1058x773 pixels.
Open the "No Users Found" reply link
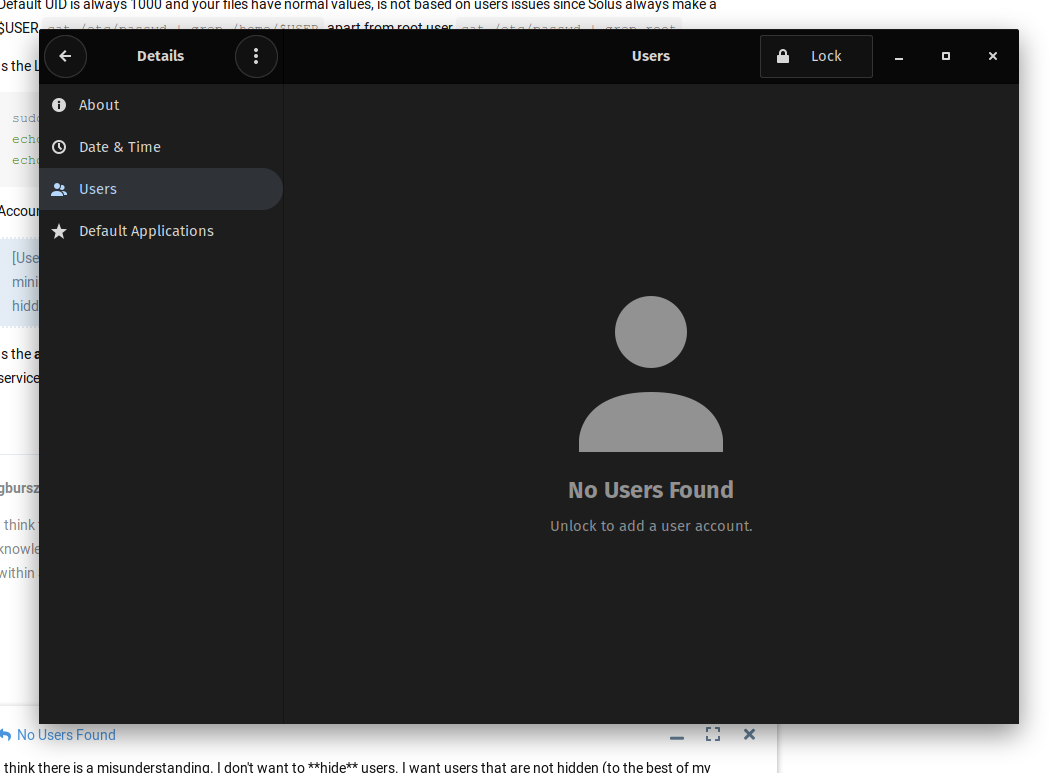66,735
